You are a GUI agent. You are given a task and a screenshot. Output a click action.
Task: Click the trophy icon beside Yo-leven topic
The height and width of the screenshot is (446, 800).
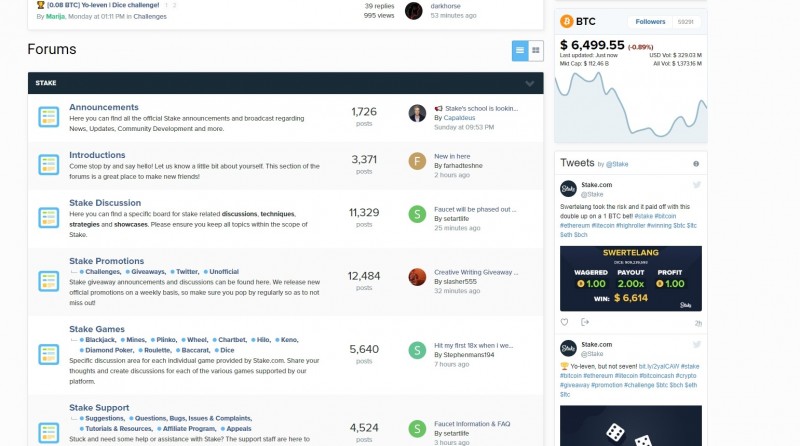pyautogui.click(x=40, y=5)
